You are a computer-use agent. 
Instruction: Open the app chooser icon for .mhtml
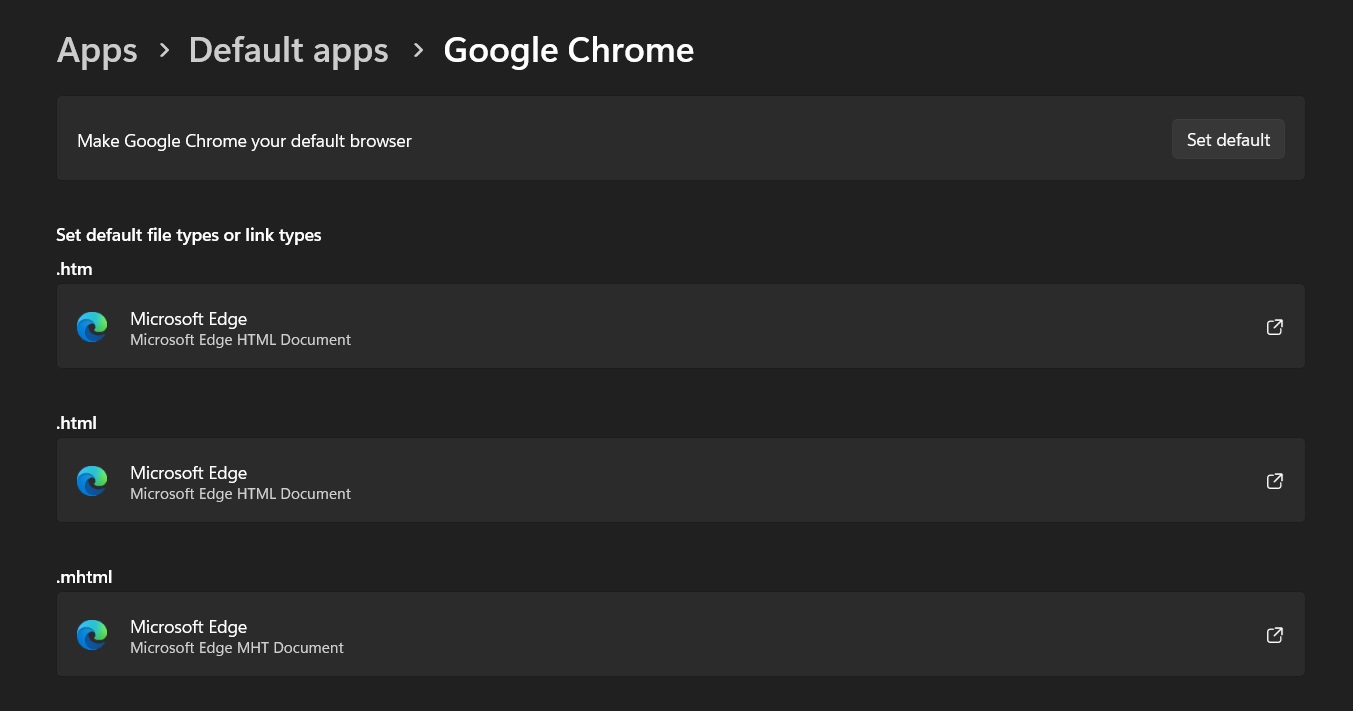pos(1274,635)
